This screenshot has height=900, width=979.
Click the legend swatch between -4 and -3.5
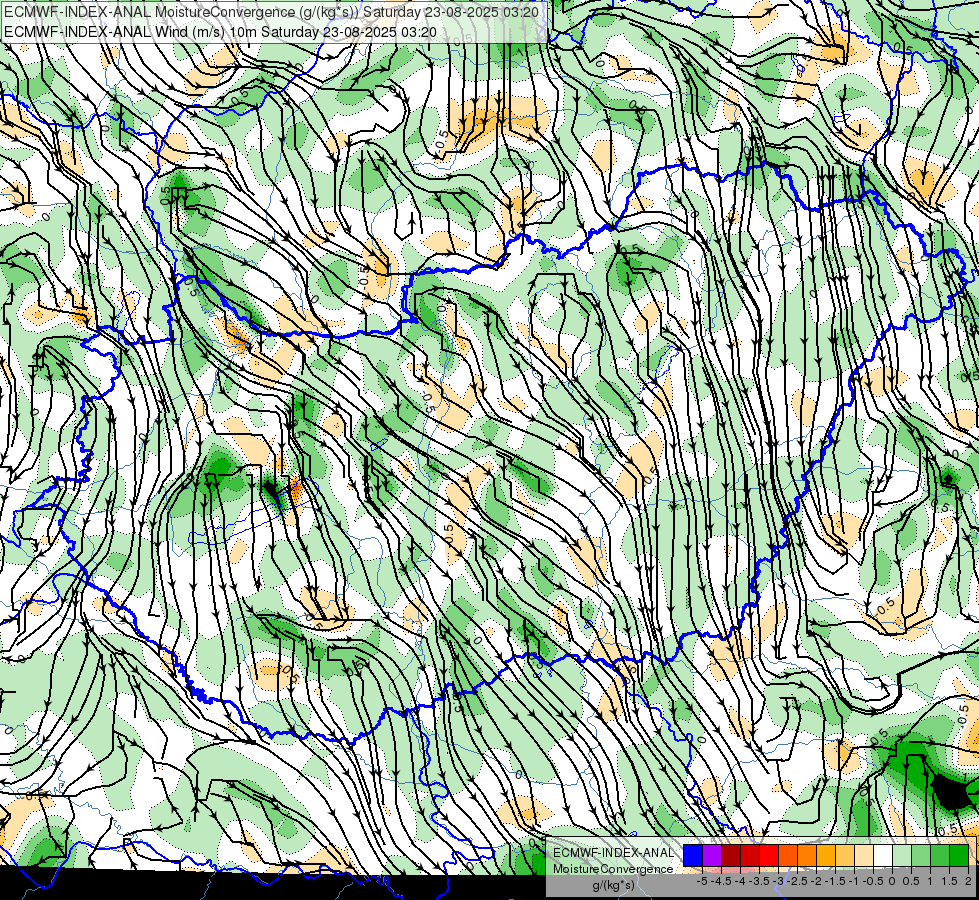tap(750, 856)
